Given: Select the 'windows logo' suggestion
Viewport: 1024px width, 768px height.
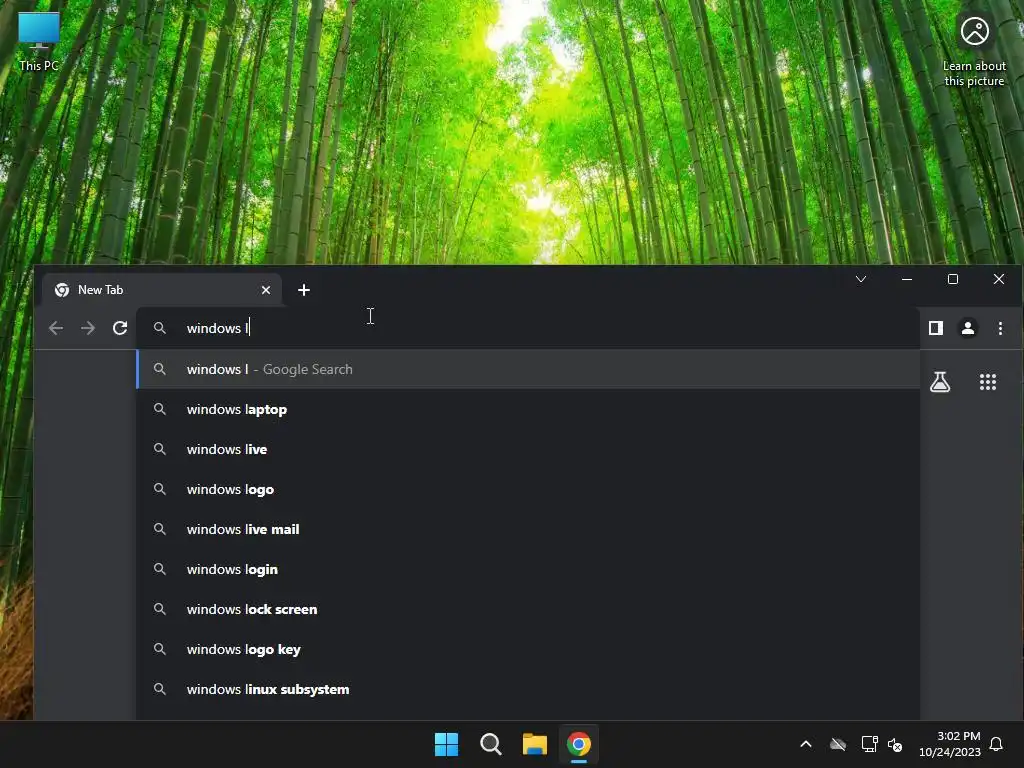Looking at the screenshot, I should pos(528,489).
